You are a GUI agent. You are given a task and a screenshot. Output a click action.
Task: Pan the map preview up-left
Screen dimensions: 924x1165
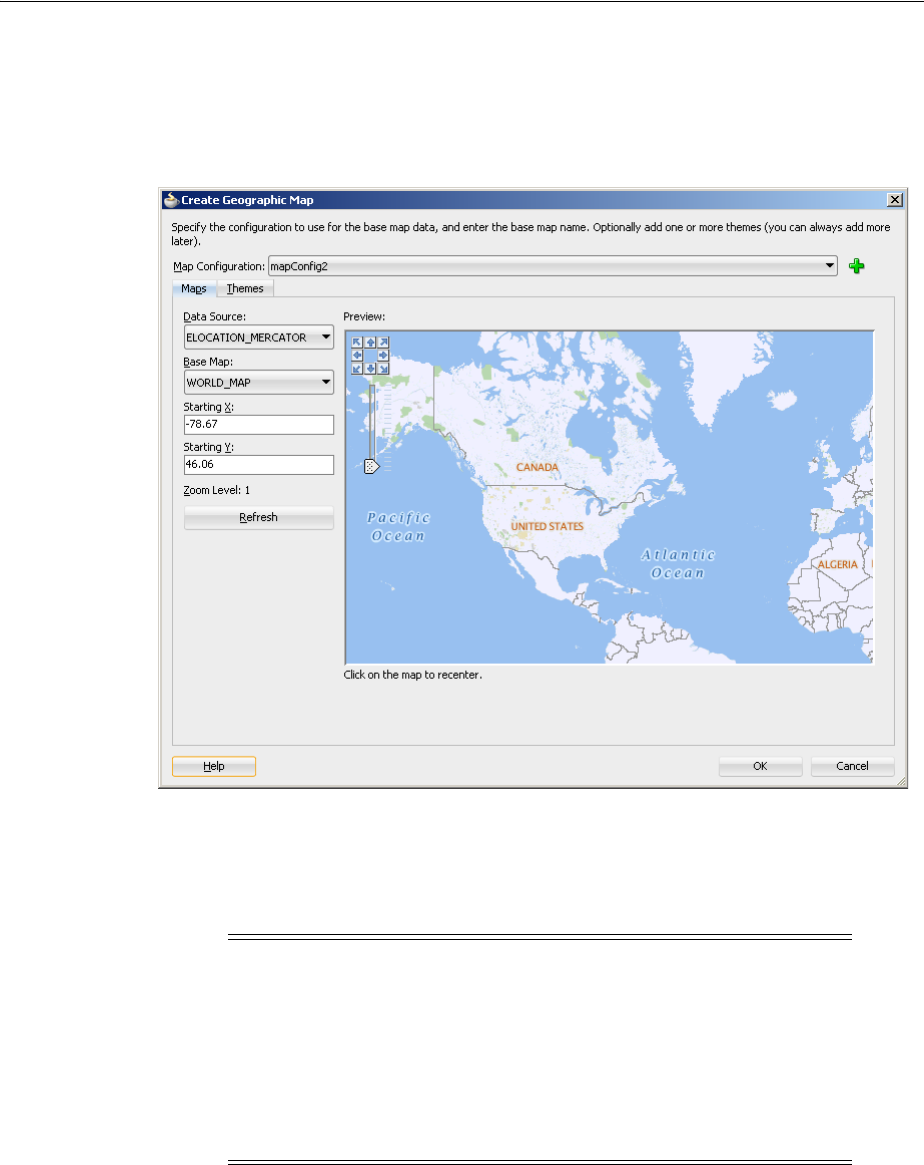coord(357,343)
